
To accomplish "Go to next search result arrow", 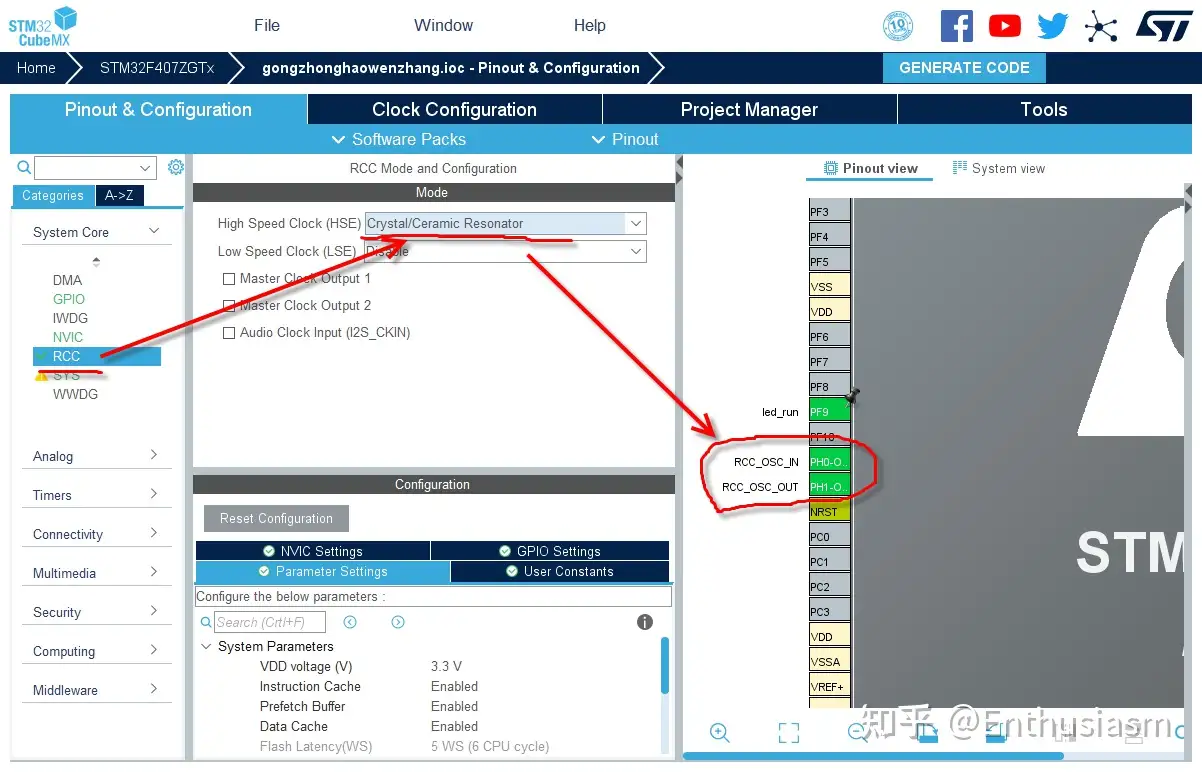I will point(398,622).
